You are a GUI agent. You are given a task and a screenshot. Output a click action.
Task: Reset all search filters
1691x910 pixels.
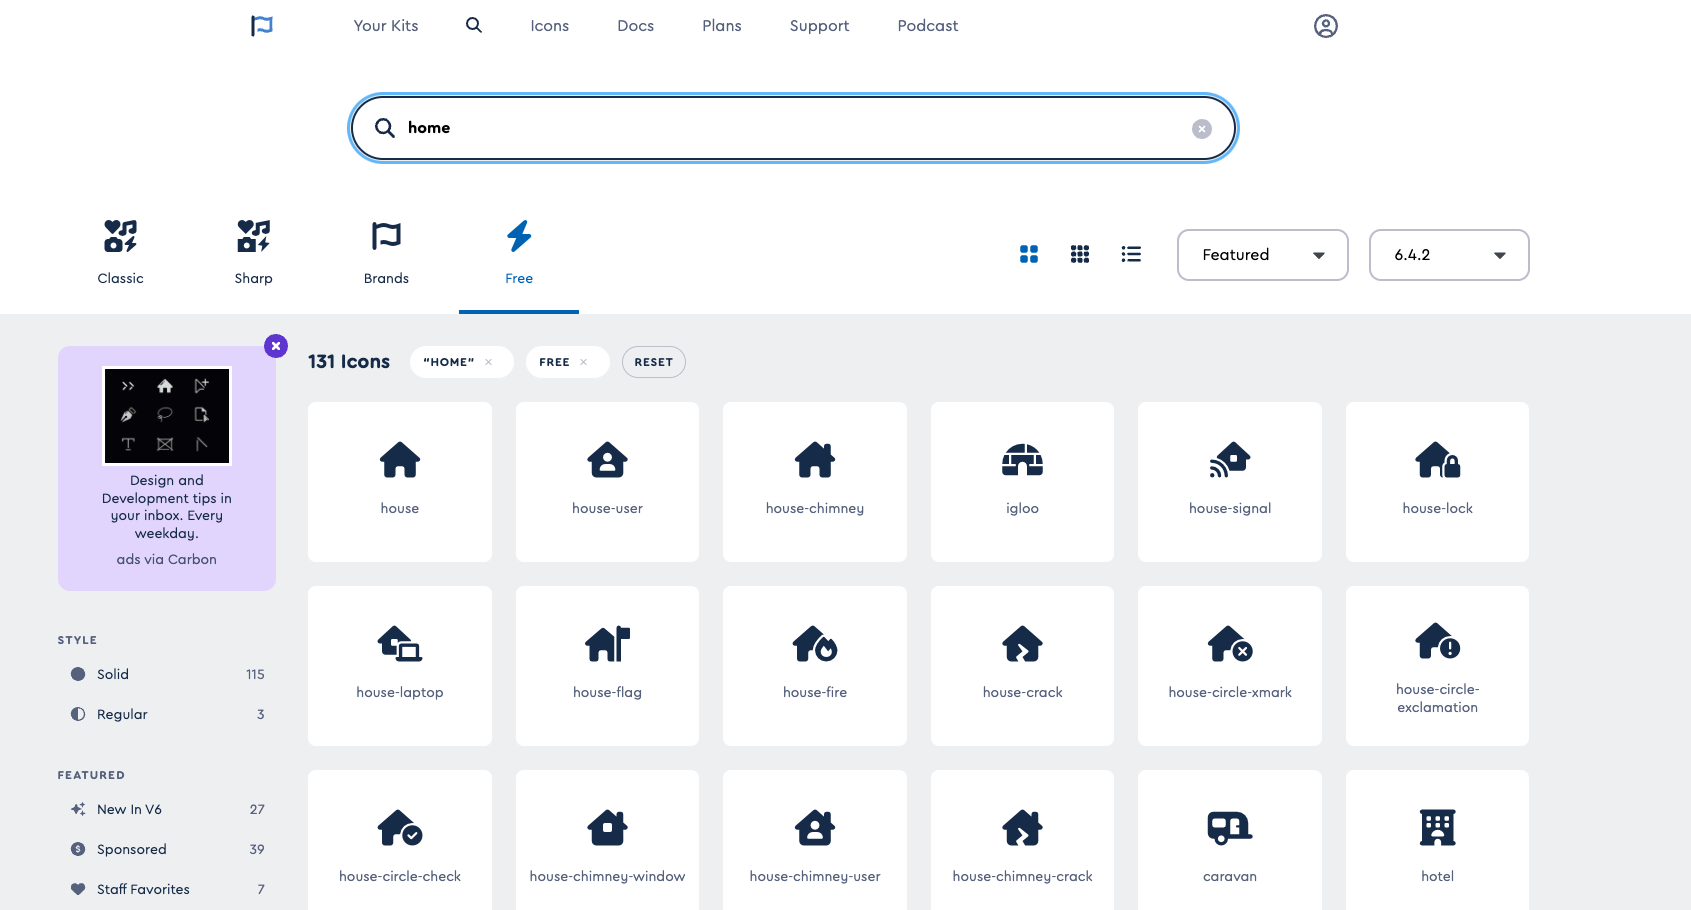click(654, 362)
